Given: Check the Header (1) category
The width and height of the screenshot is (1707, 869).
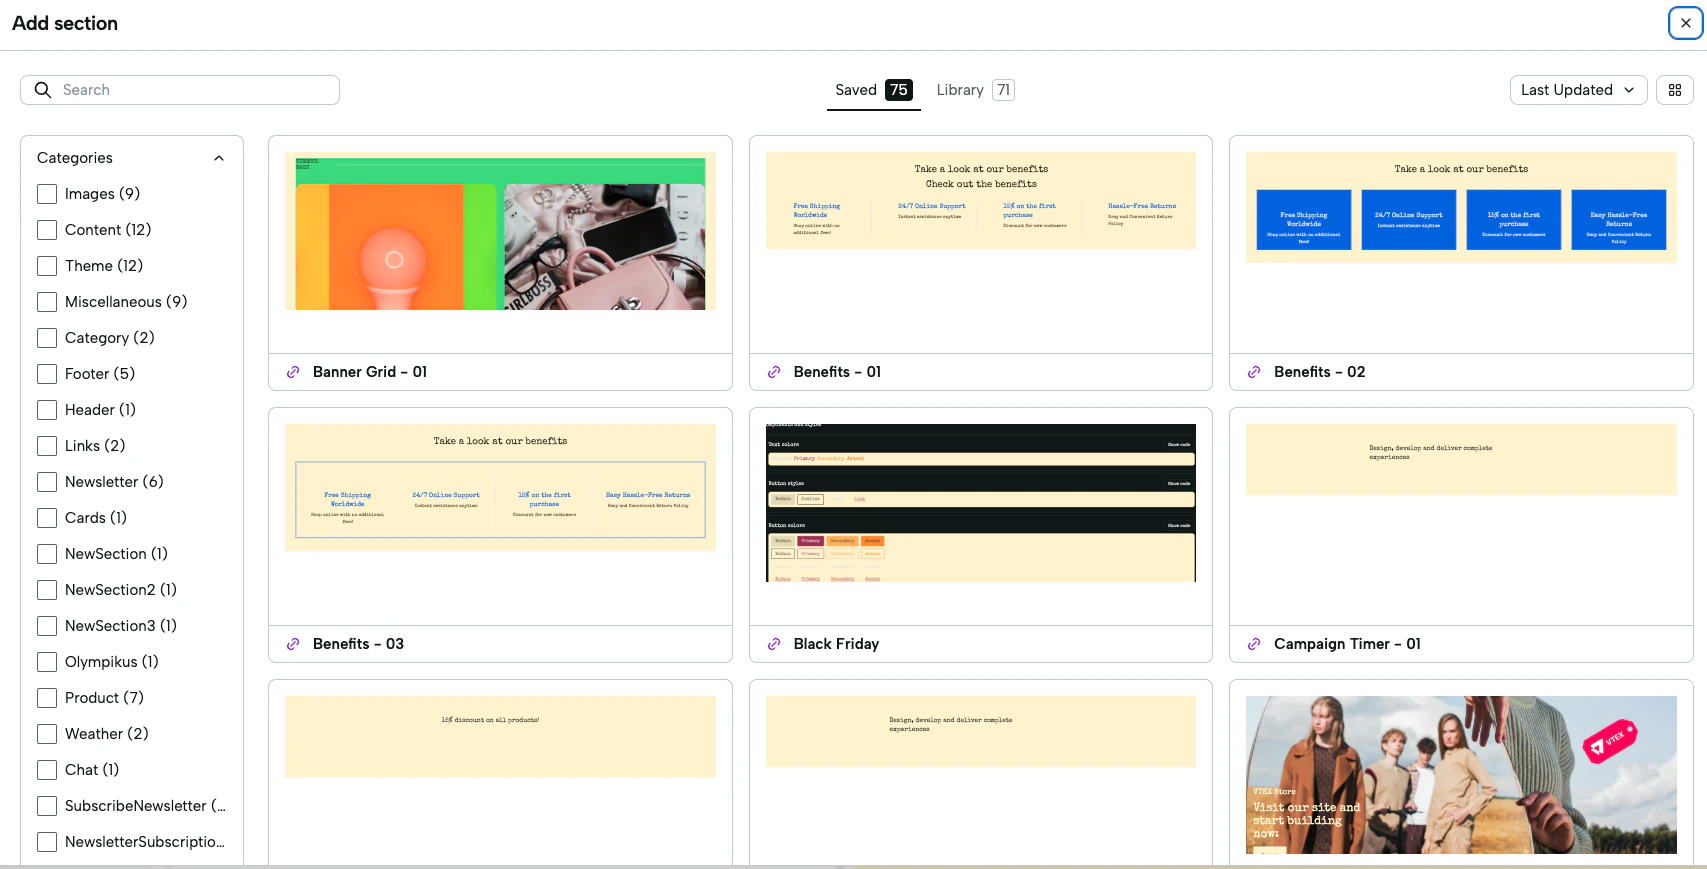Looking at the screenshot, I should [47, 410].
